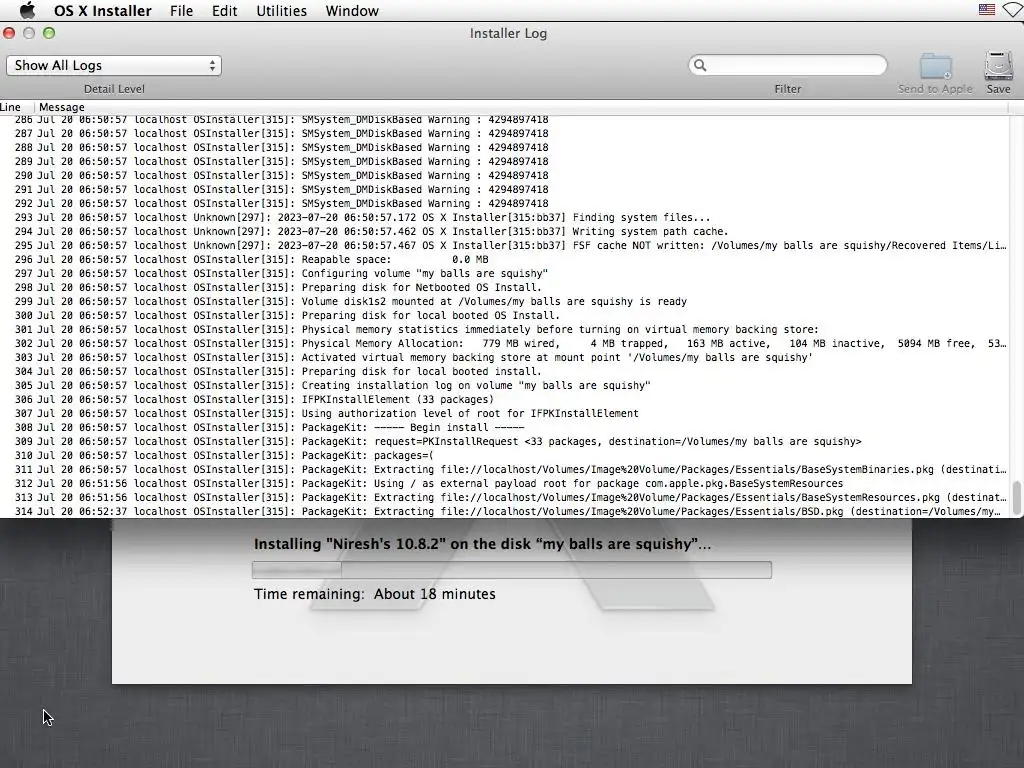Image resolution: width=1024 pixels, height=768 pixels.
Task: Select log line 287 SMSystem_DMDiskBased Warning
Action: tap(506, 133)
